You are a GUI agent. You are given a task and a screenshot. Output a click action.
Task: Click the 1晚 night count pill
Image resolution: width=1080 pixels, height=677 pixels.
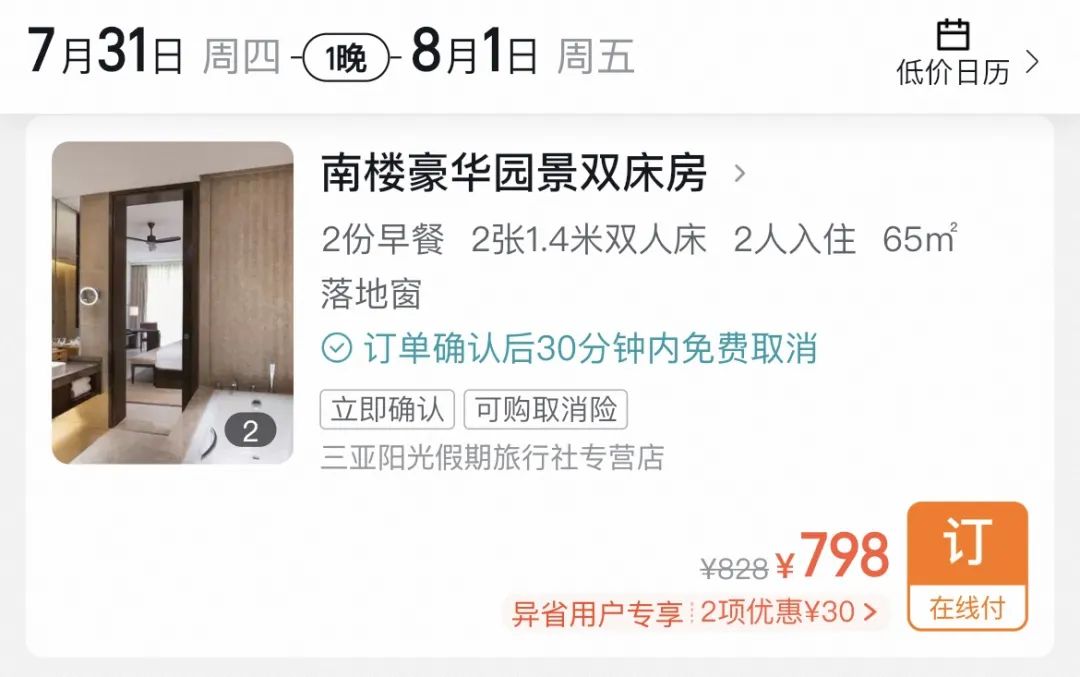point(346,58)
